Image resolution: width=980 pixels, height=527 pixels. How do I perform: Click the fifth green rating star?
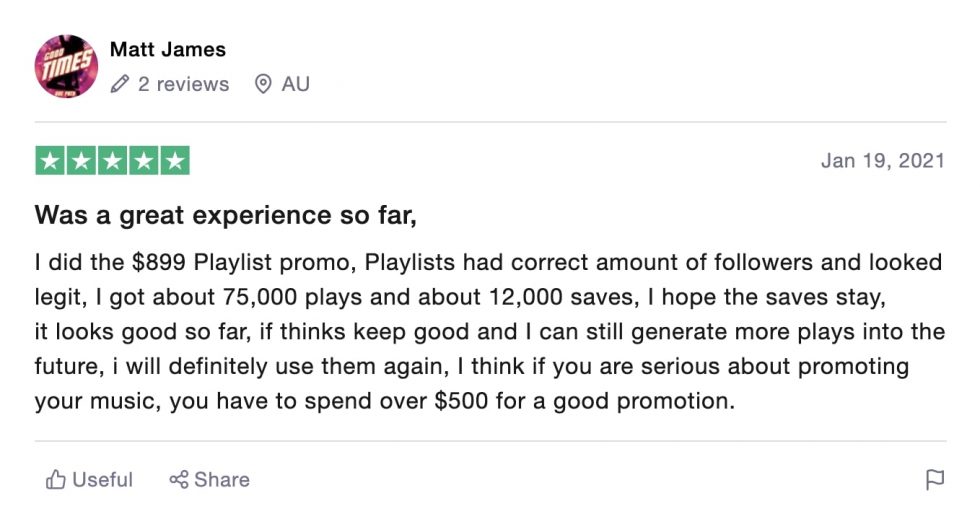click(175, 161)
